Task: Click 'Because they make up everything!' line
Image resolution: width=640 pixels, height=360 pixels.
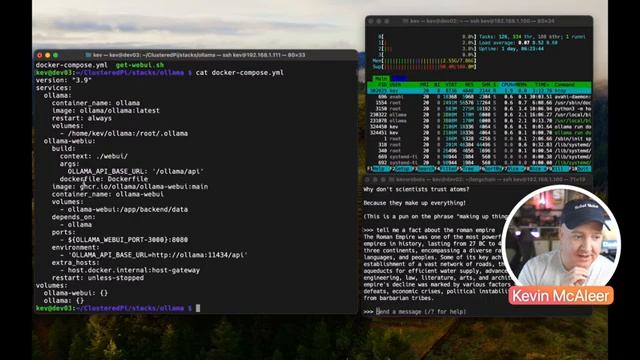Action: click(x=414, y=203)
